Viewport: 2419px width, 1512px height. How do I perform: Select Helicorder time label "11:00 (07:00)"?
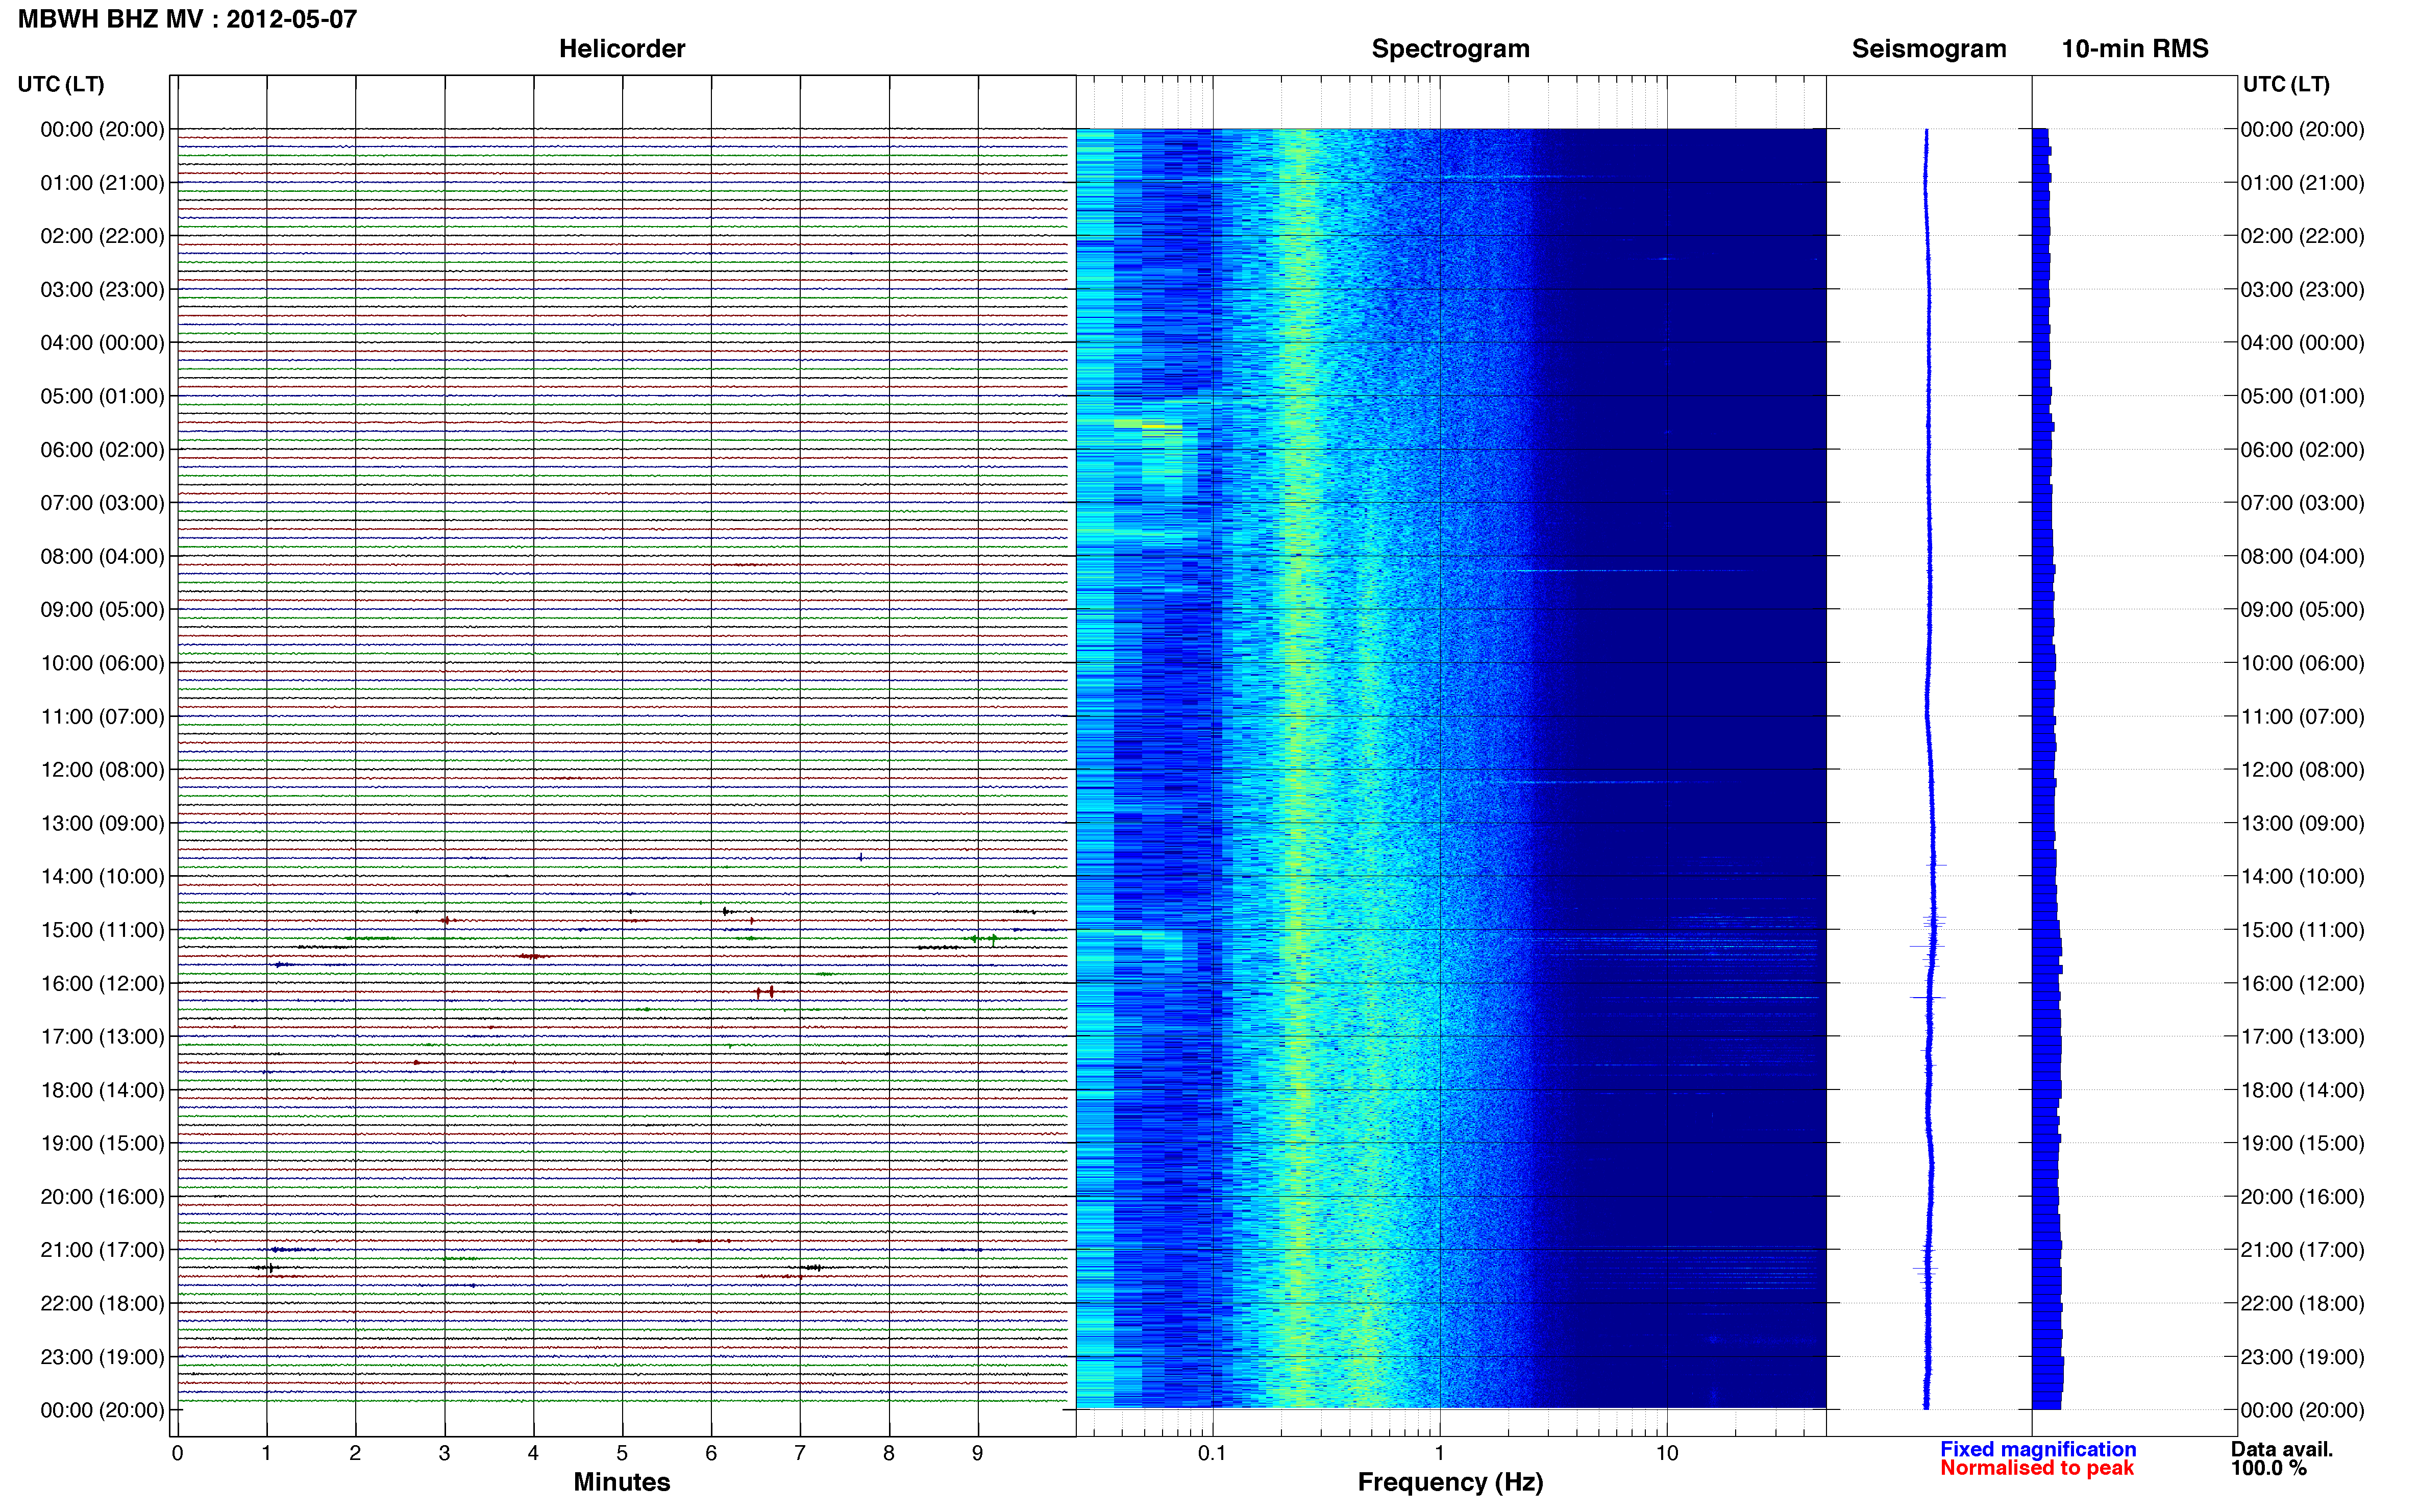(x=102, y=717)
